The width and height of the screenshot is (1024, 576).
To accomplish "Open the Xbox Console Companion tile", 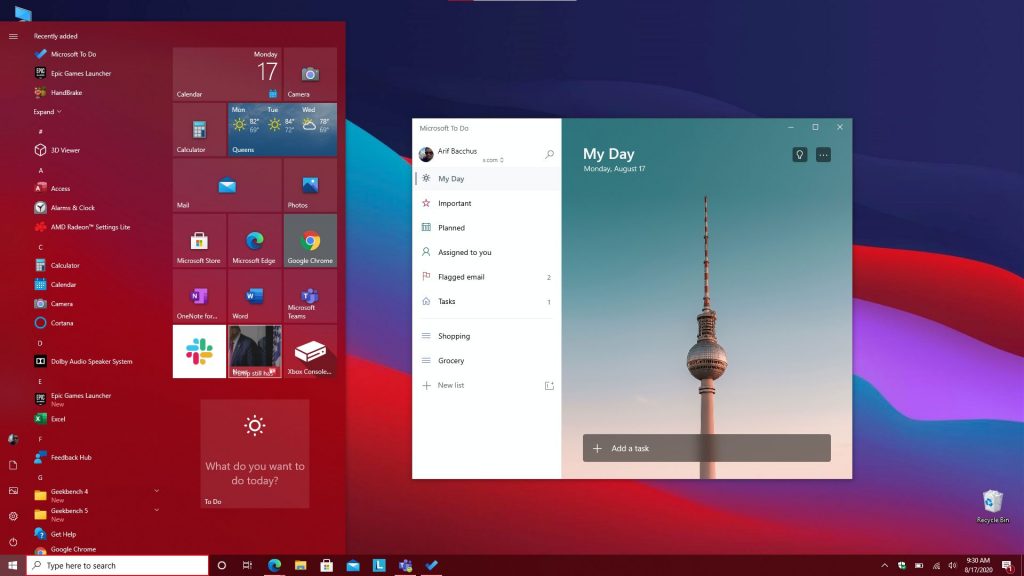I will [x=310, y=351].
